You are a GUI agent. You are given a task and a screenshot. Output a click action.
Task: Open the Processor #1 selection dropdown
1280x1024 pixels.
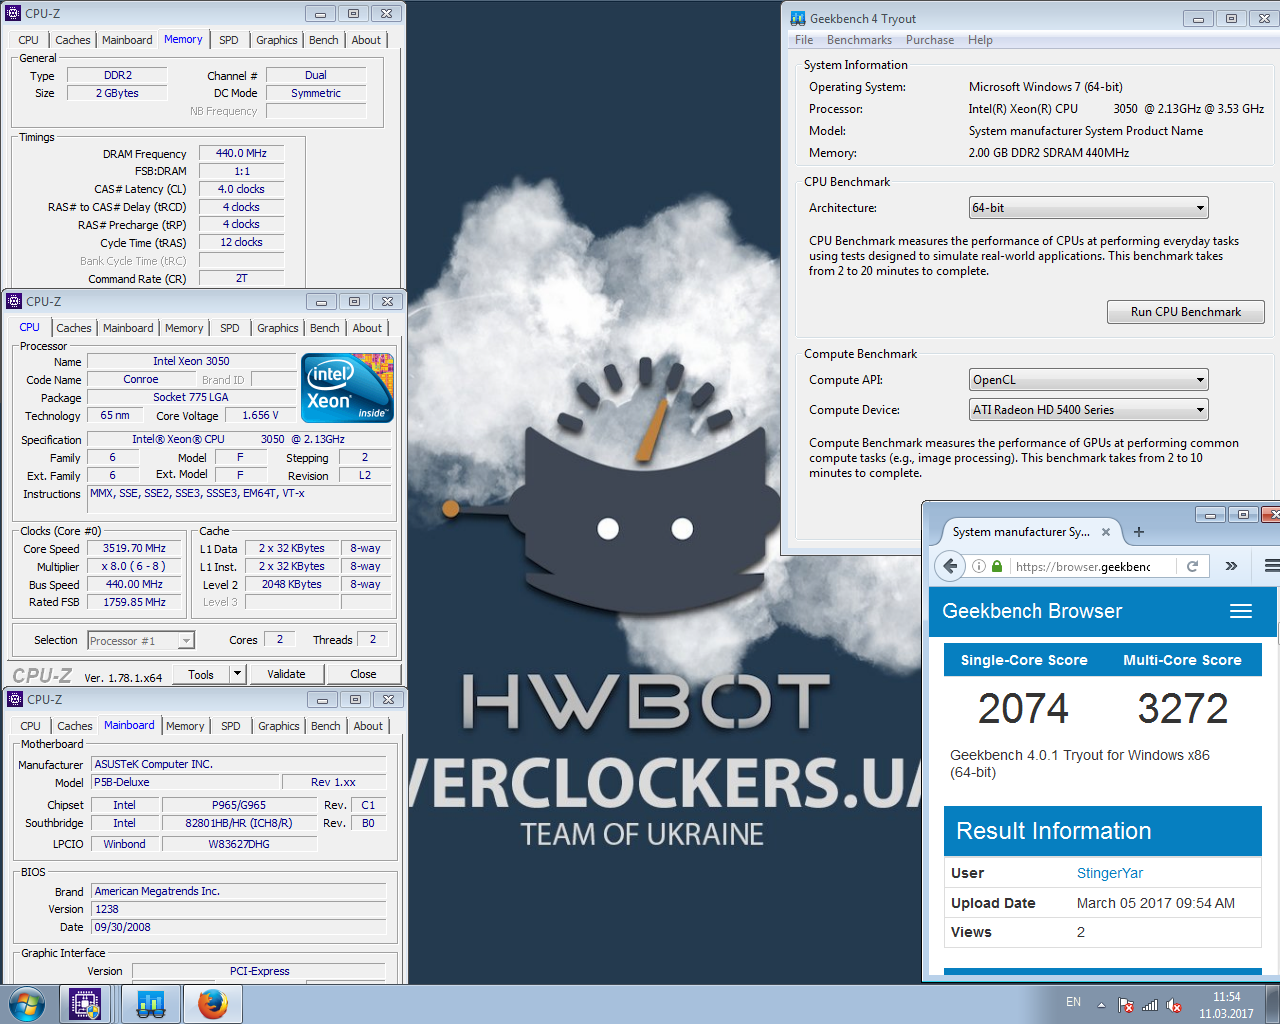[141, 641]
